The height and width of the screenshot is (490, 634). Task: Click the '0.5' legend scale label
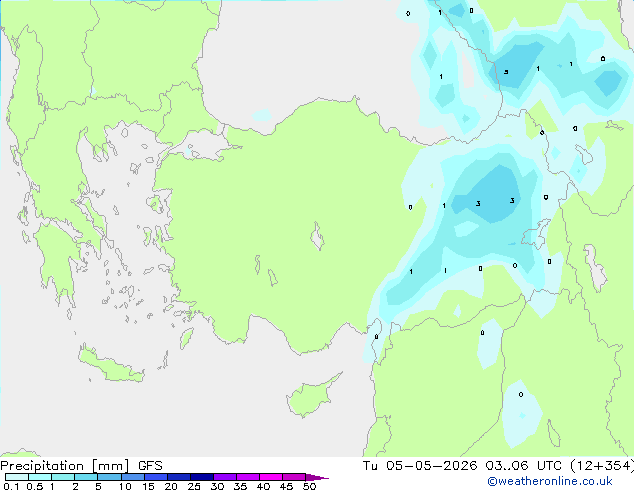pos(34,486)
